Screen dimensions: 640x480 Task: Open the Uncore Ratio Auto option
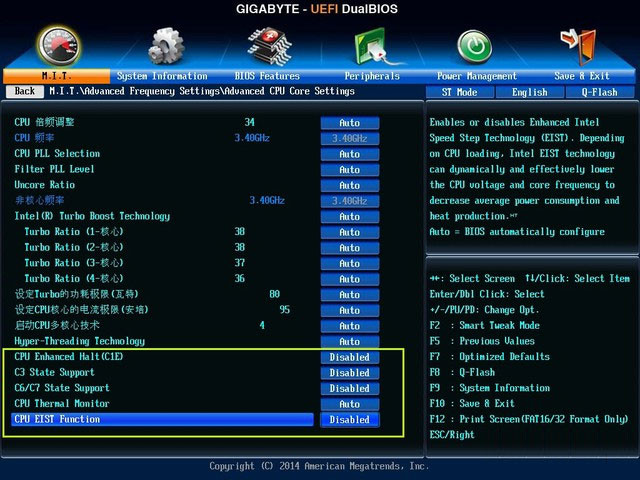(x=350, y=185)
